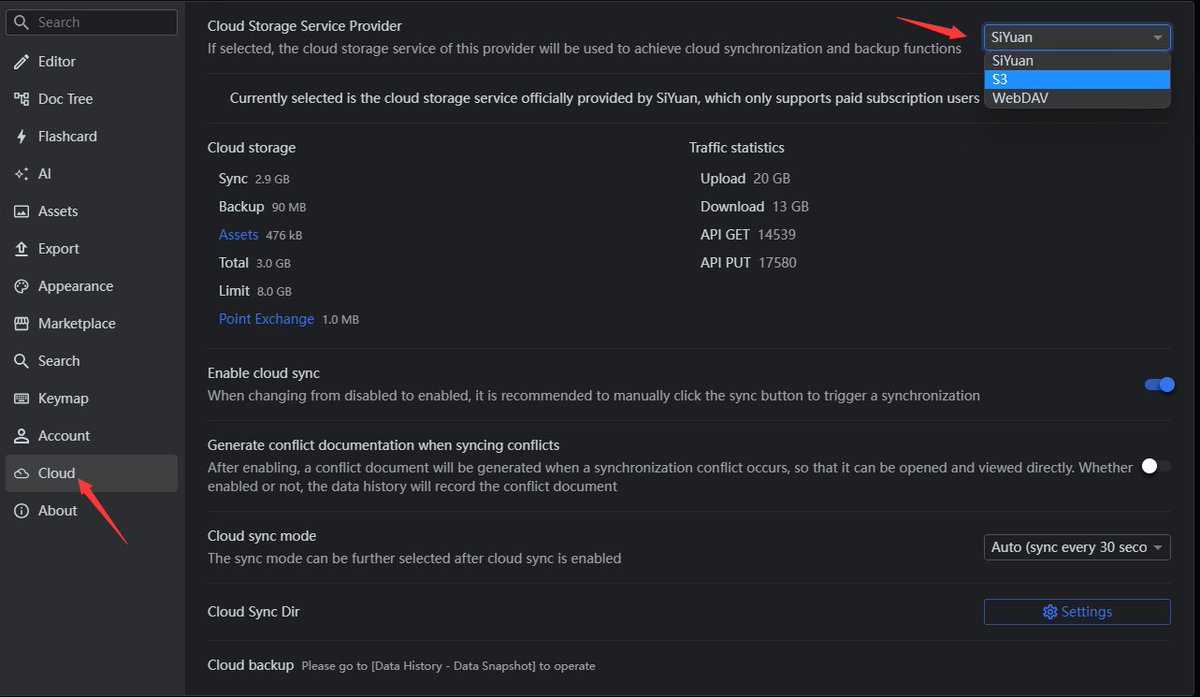This screenshot has height=697, width=1200.
Task: Focus the settings Search field
Action: tap(92, 22)
